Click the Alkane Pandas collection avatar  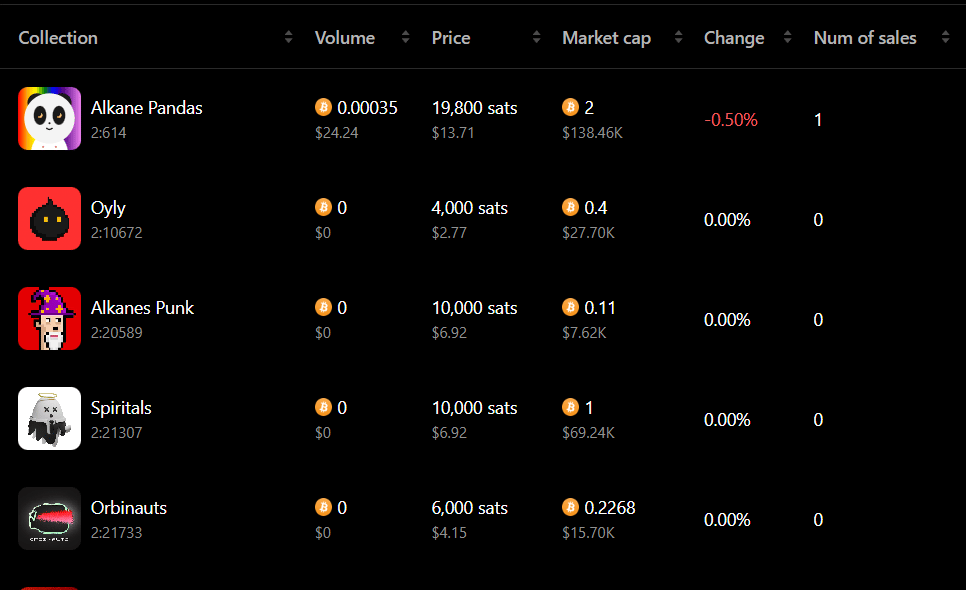click(49, 119)
